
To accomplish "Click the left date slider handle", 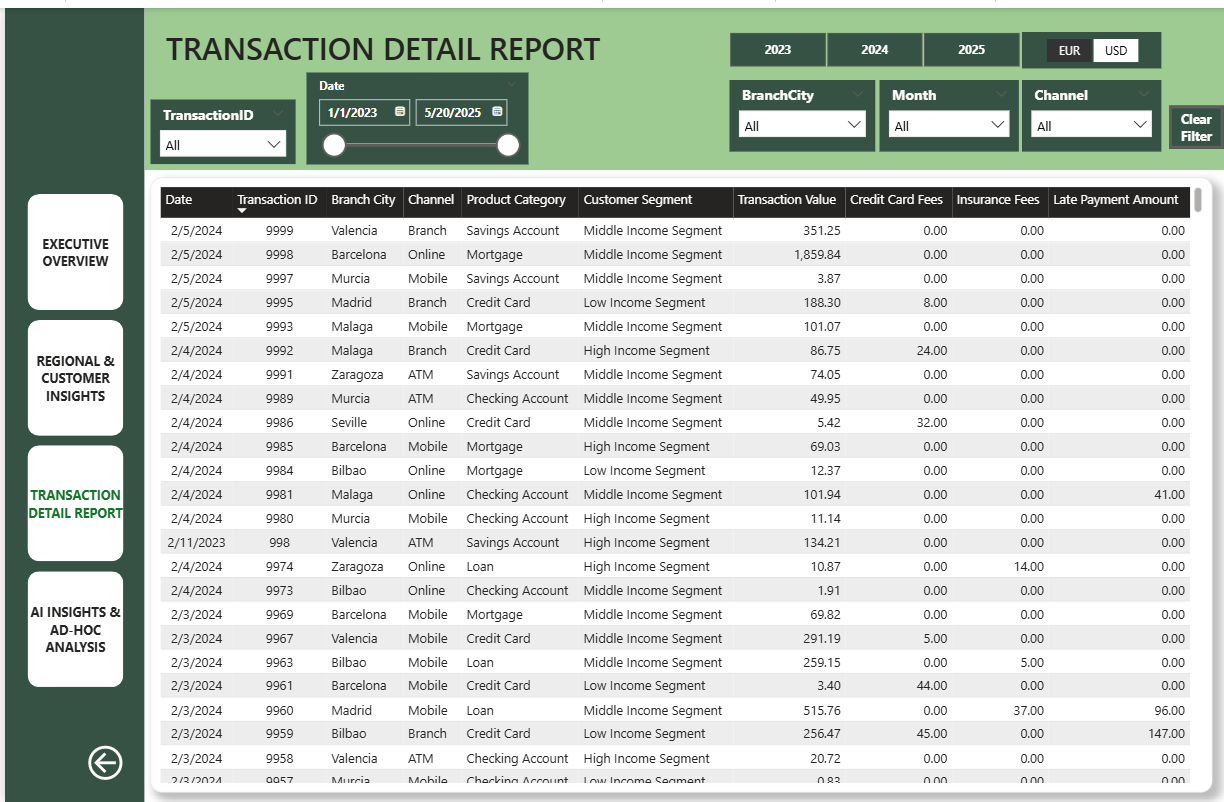I will [334, 146].
